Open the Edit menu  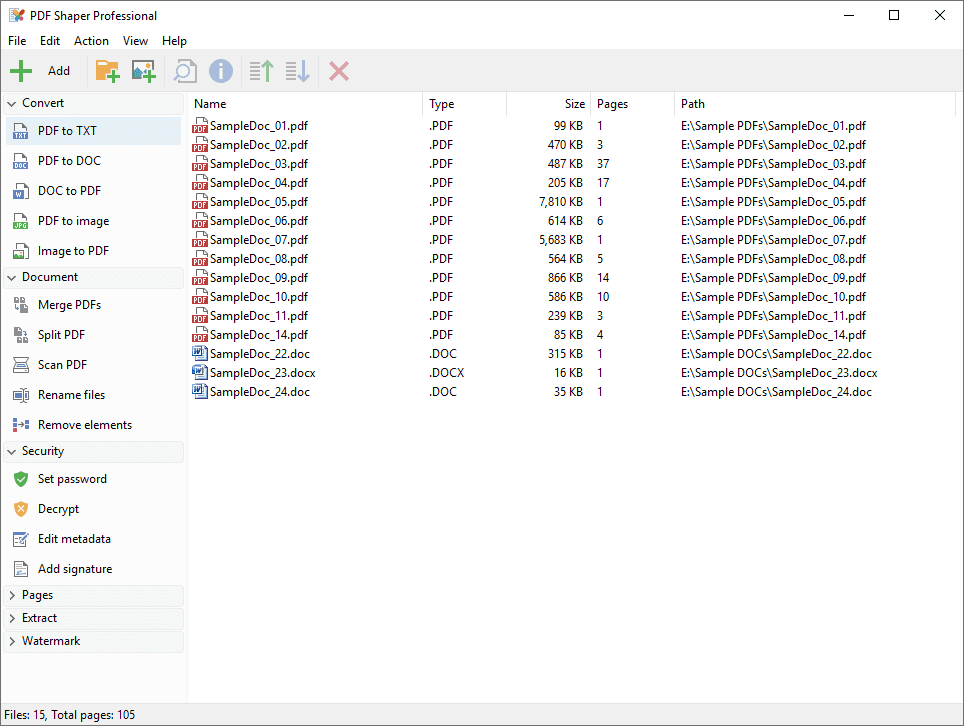50,41
